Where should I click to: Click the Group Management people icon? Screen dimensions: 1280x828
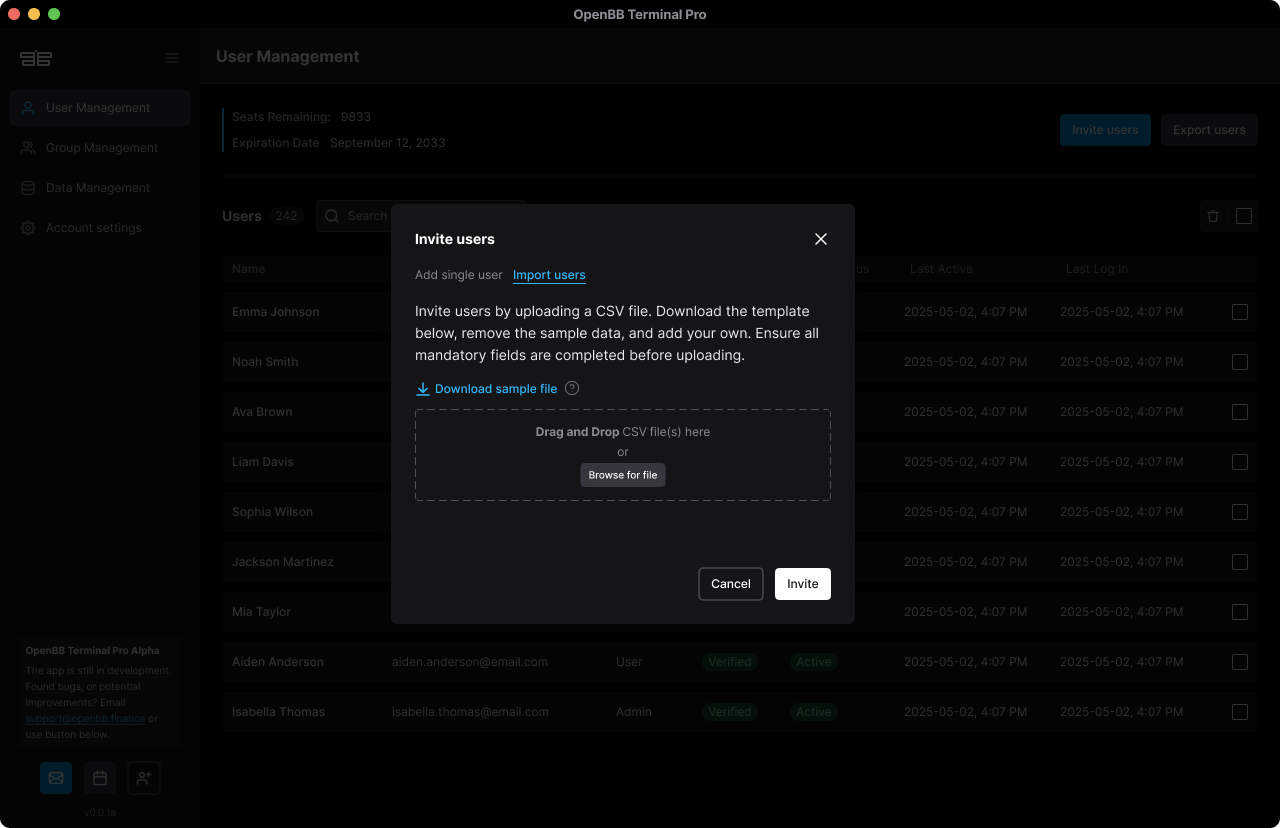coord(28,148)
